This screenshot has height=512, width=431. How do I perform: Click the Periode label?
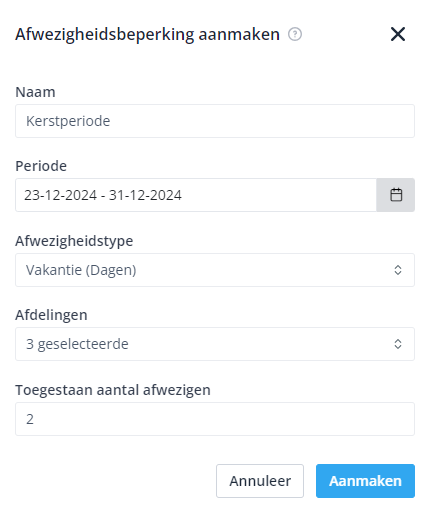pyautogui.click(x=41, y=166)
